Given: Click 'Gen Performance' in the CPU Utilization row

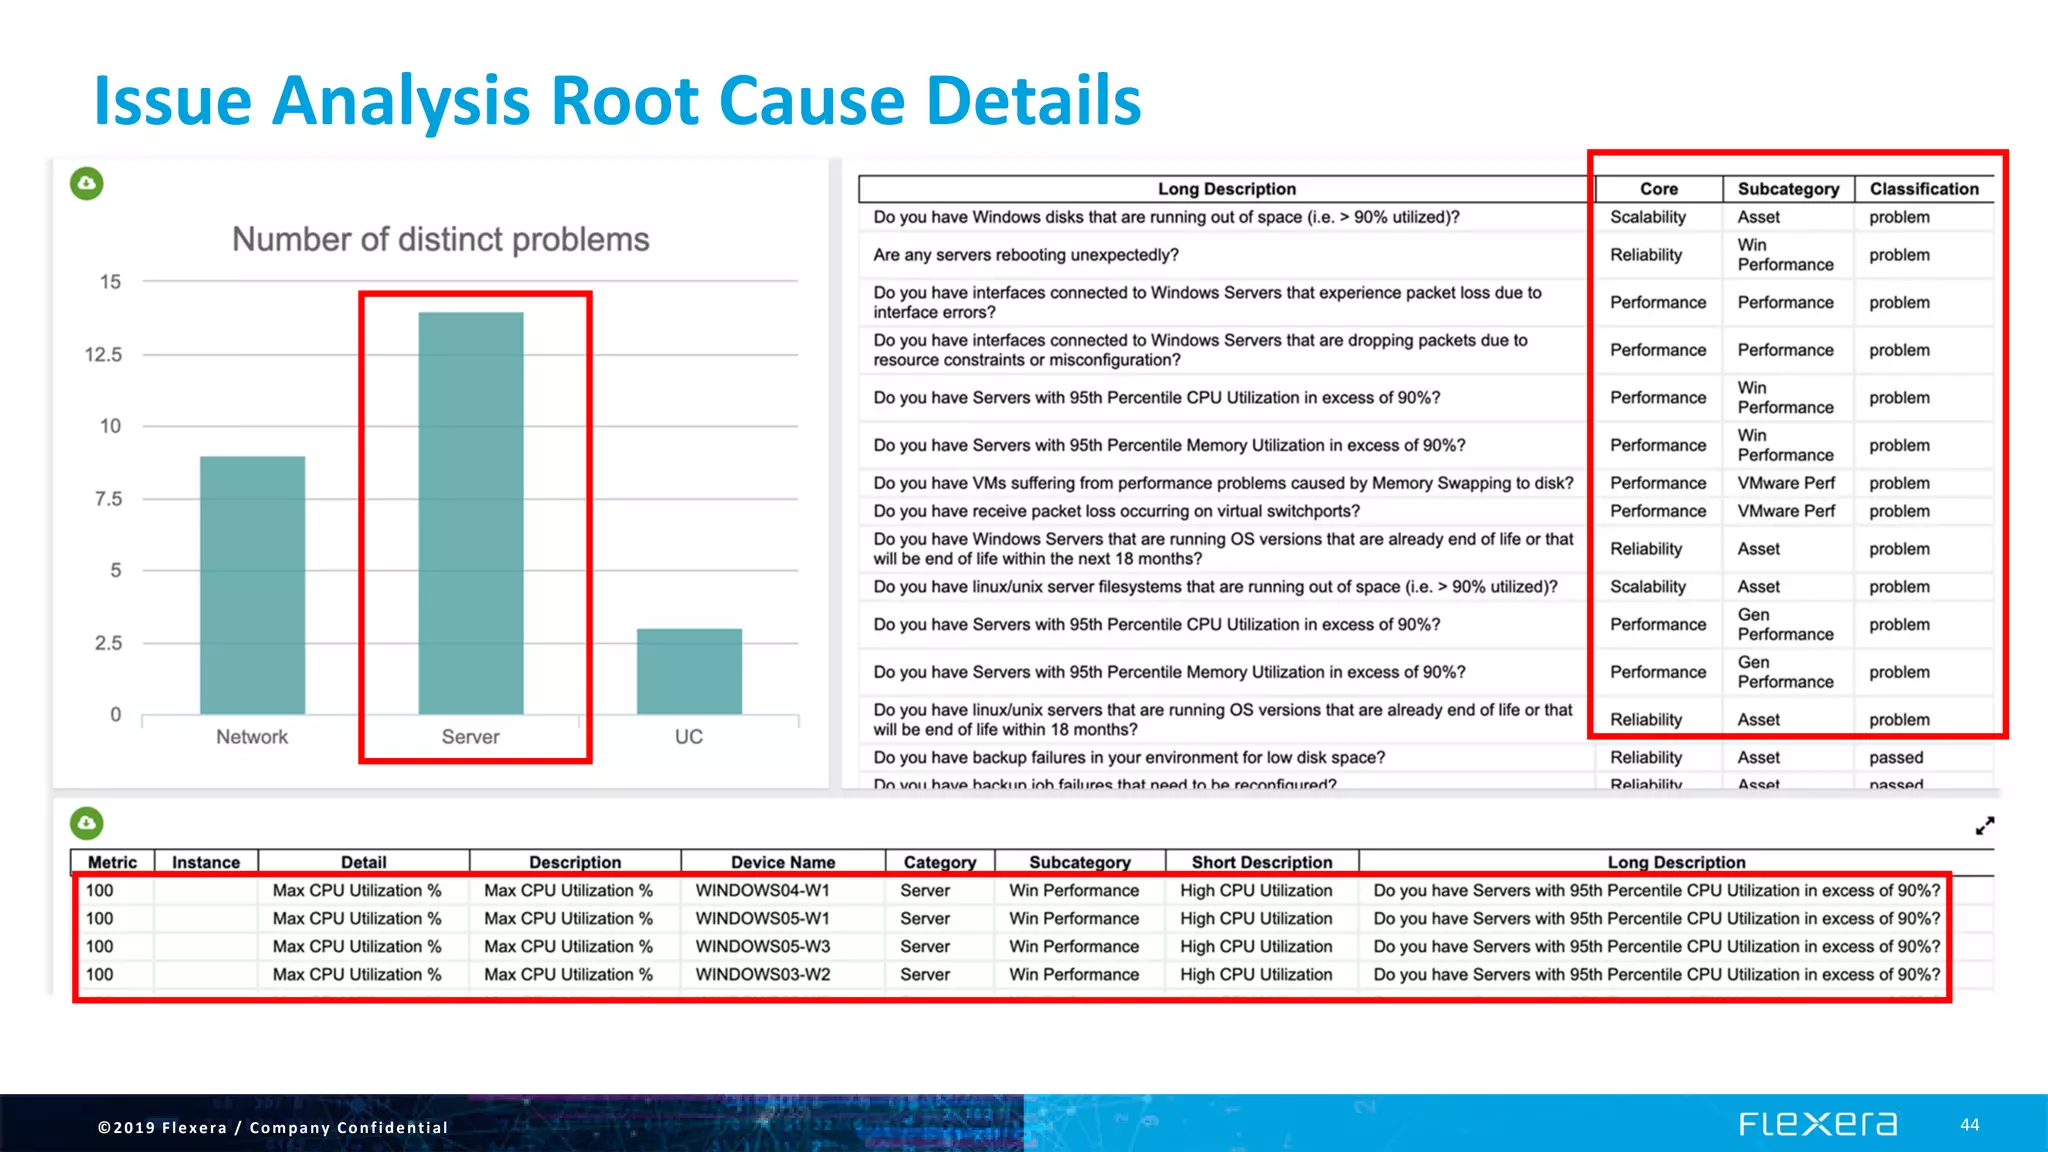Looking at the screenshot, I should 1785,624.
